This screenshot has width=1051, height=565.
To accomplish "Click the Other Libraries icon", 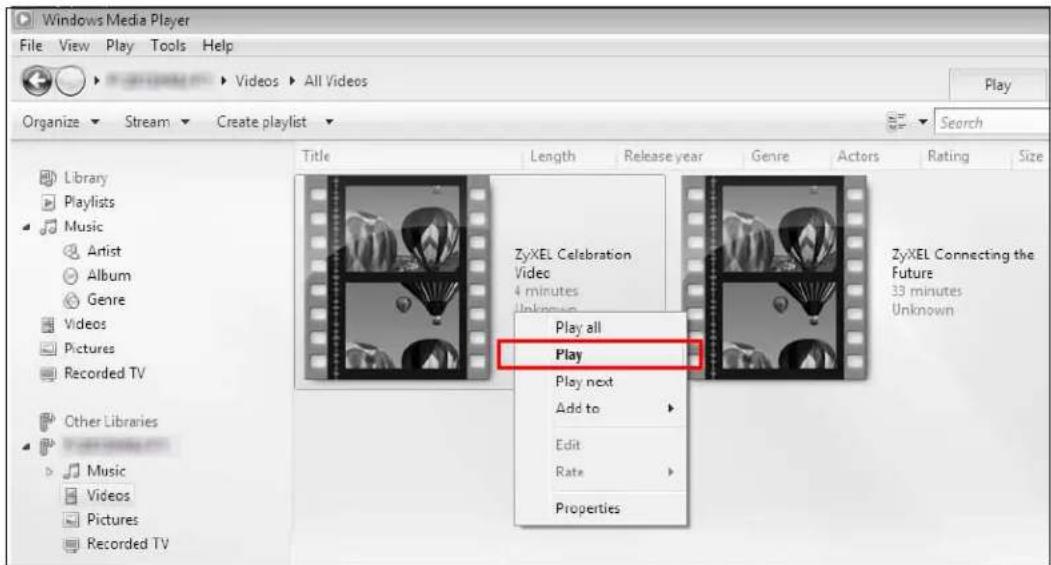I will tap(48, 422).
